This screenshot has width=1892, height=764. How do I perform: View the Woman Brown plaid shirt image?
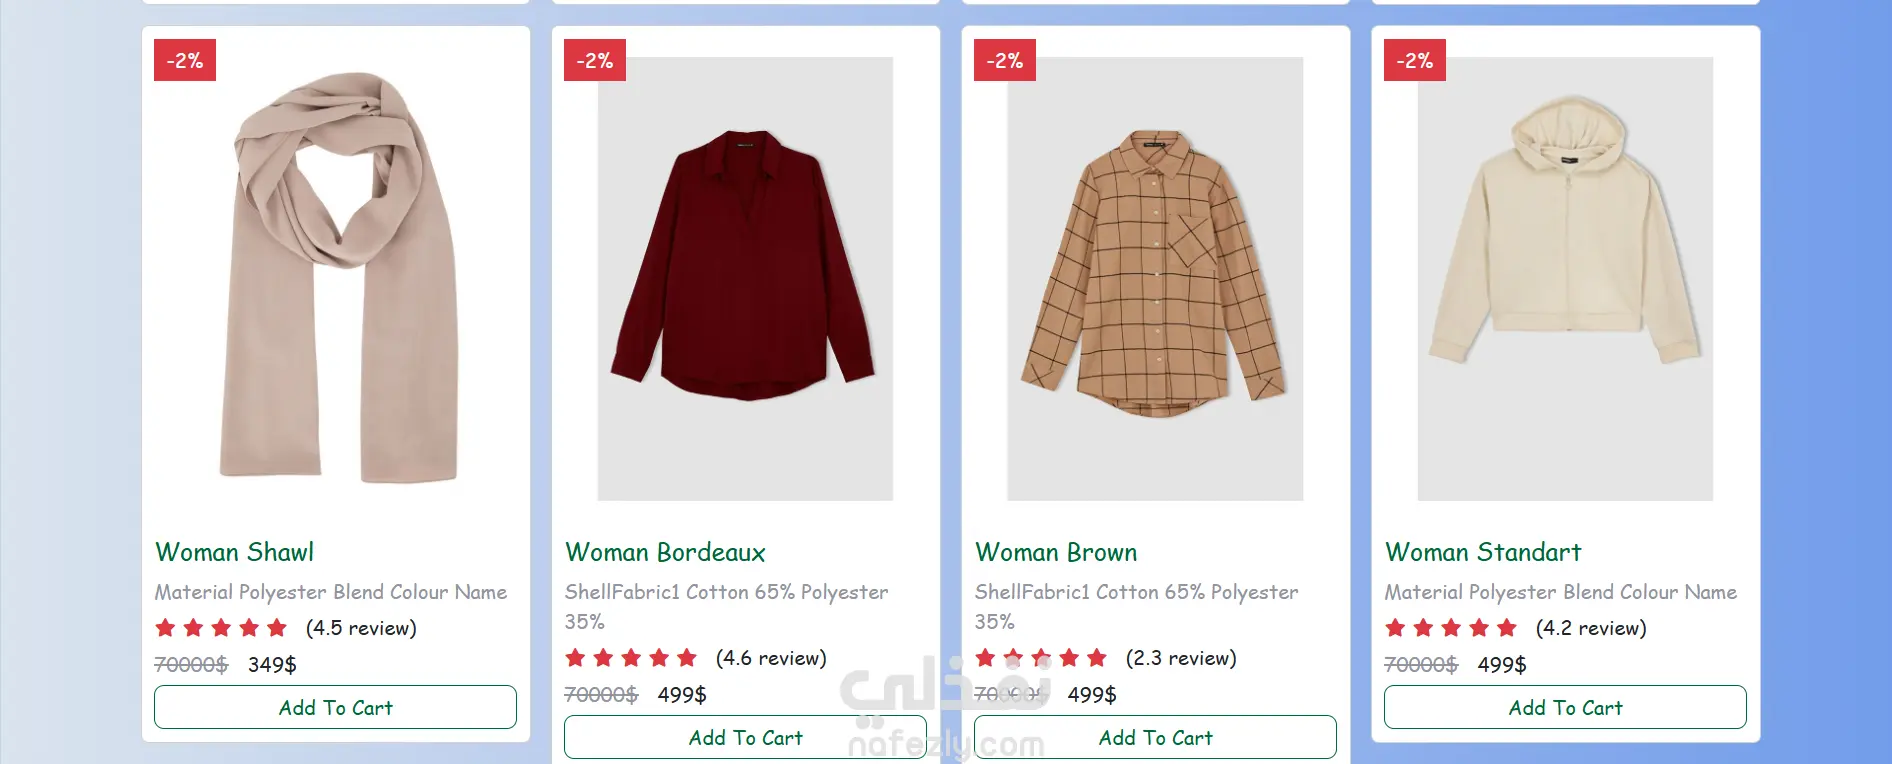pyautogui.click(x=1155, y=278)
